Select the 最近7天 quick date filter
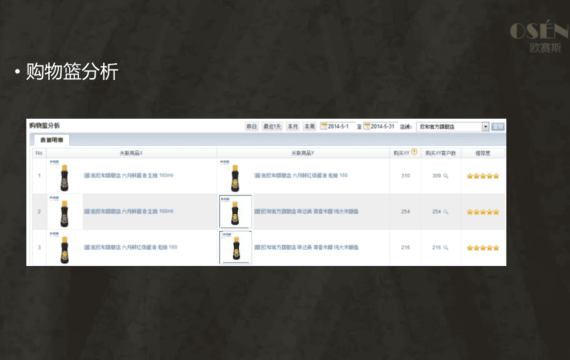The image size is (570, 360). 272,127
